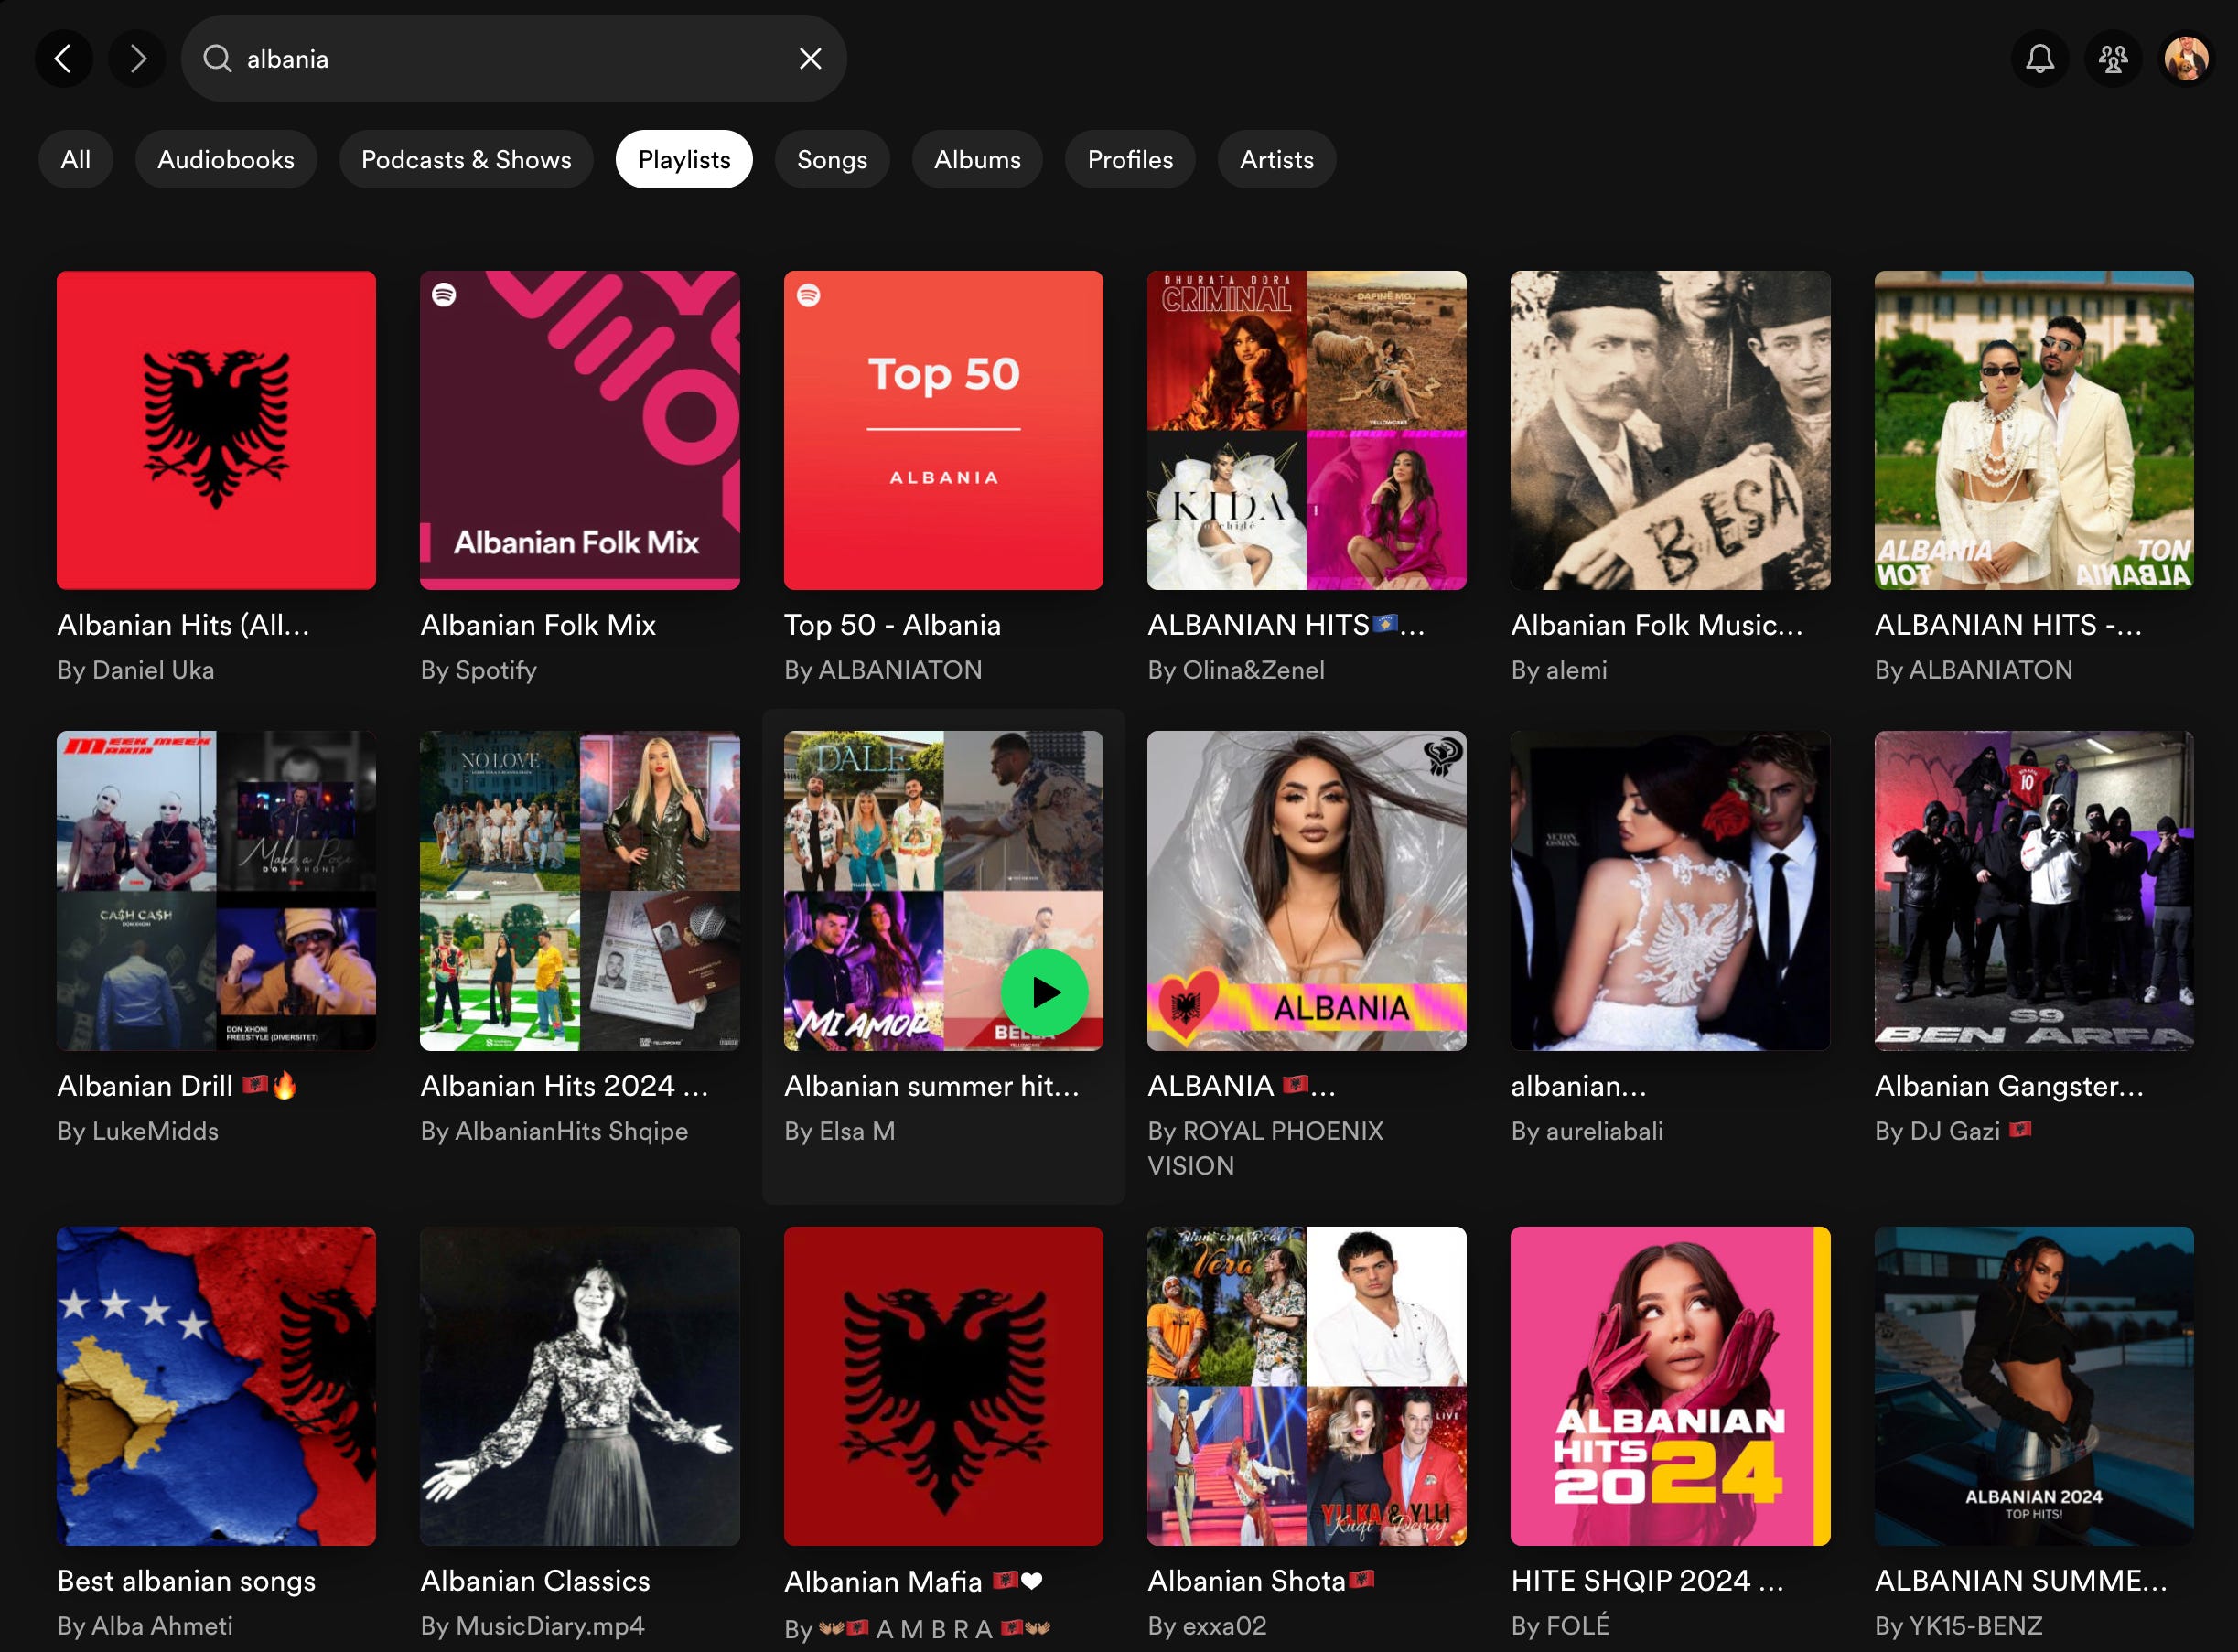
Task: Show All search results
Action: tap(75, 160)
